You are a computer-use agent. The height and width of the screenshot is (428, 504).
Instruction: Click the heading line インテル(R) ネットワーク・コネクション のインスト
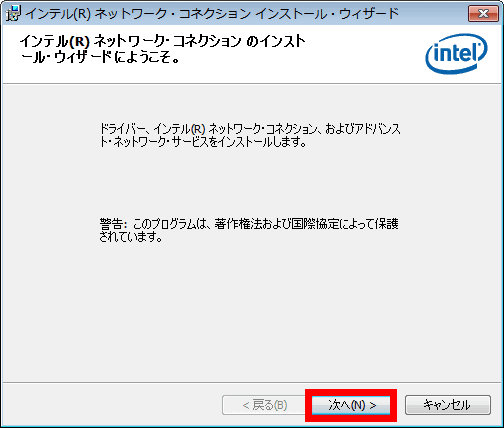coord(162,41)
